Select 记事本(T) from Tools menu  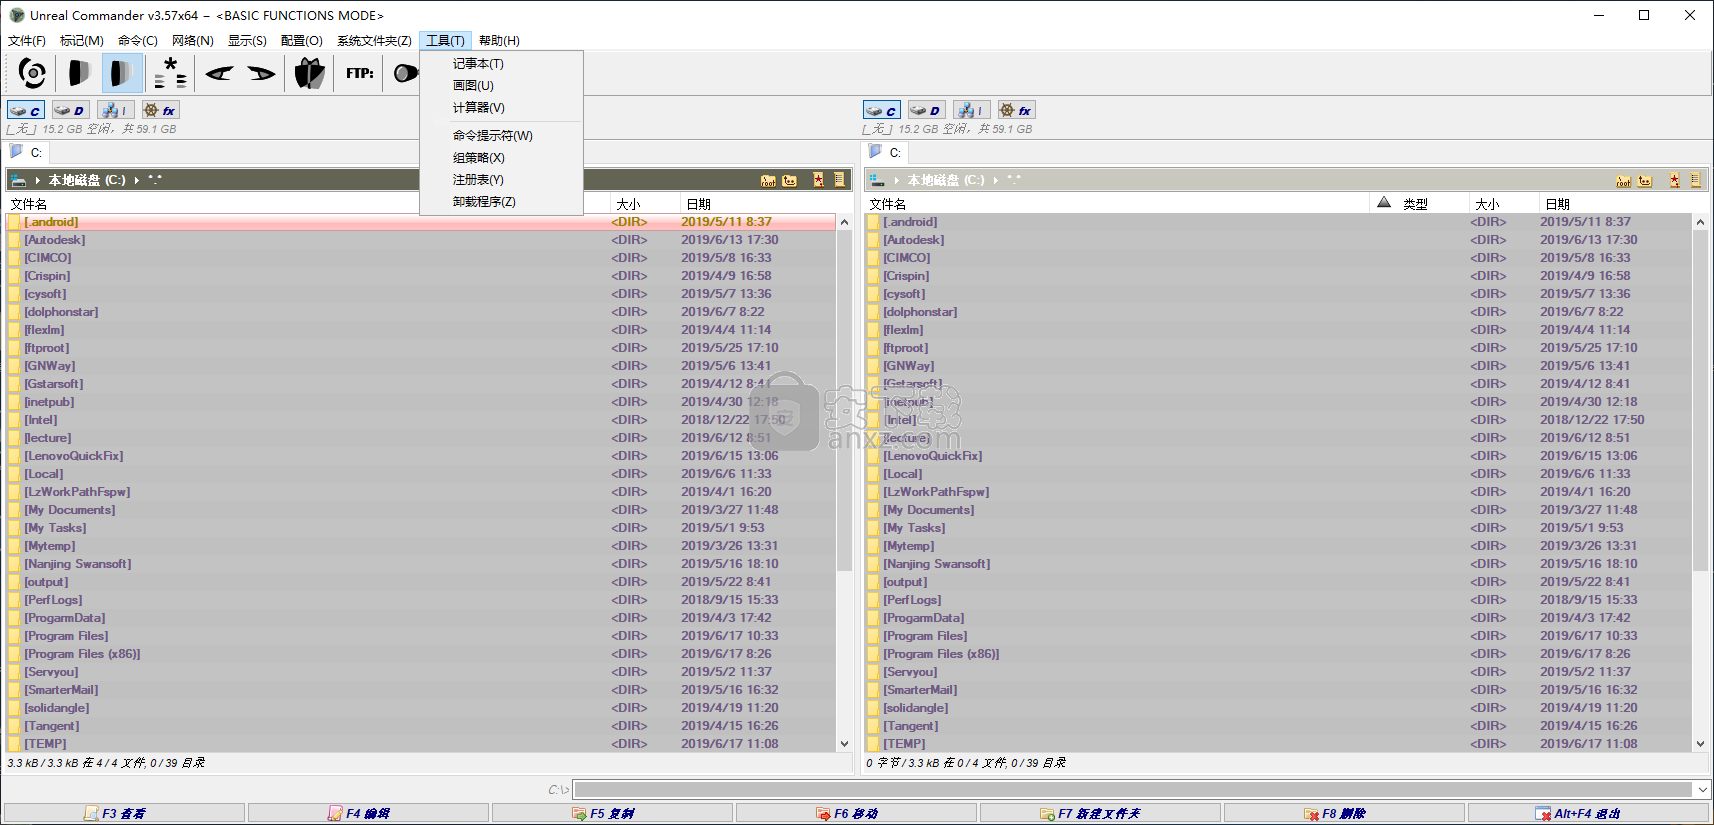(502, 64)
